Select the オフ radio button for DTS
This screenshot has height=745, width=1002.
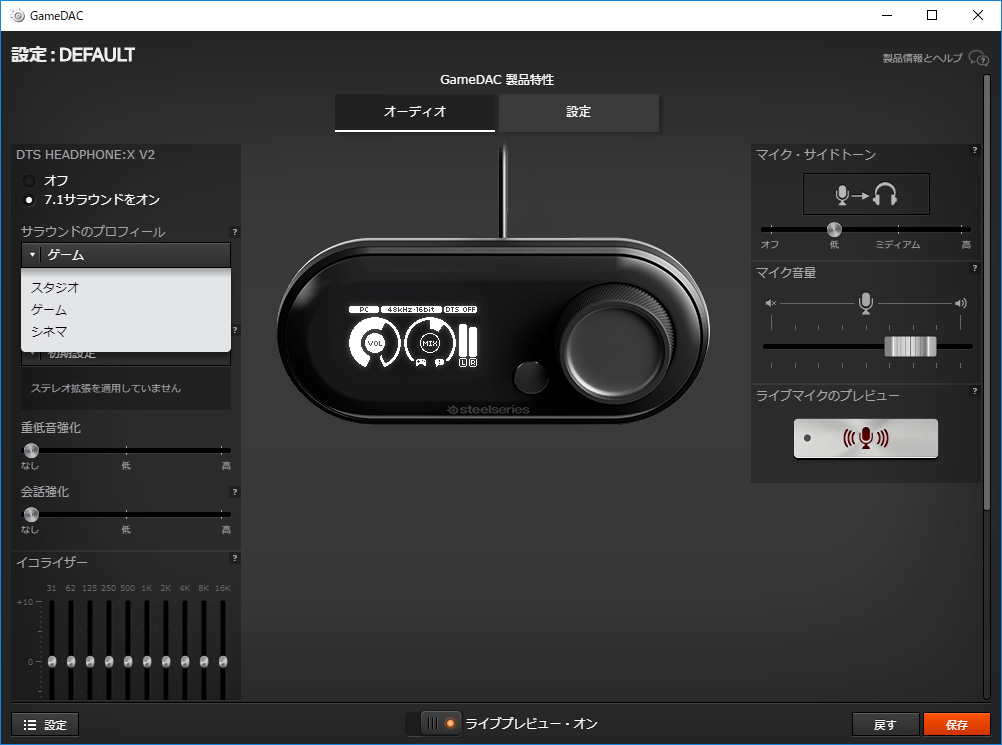(29, 181)
